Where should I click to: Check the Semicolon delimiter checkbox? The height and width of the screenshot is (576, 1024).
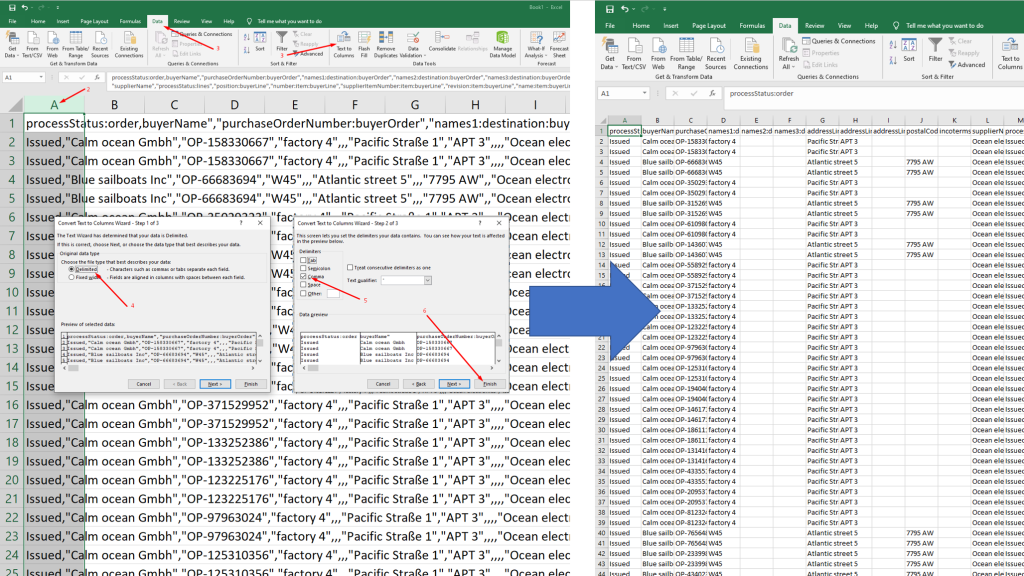coord(303,268)
